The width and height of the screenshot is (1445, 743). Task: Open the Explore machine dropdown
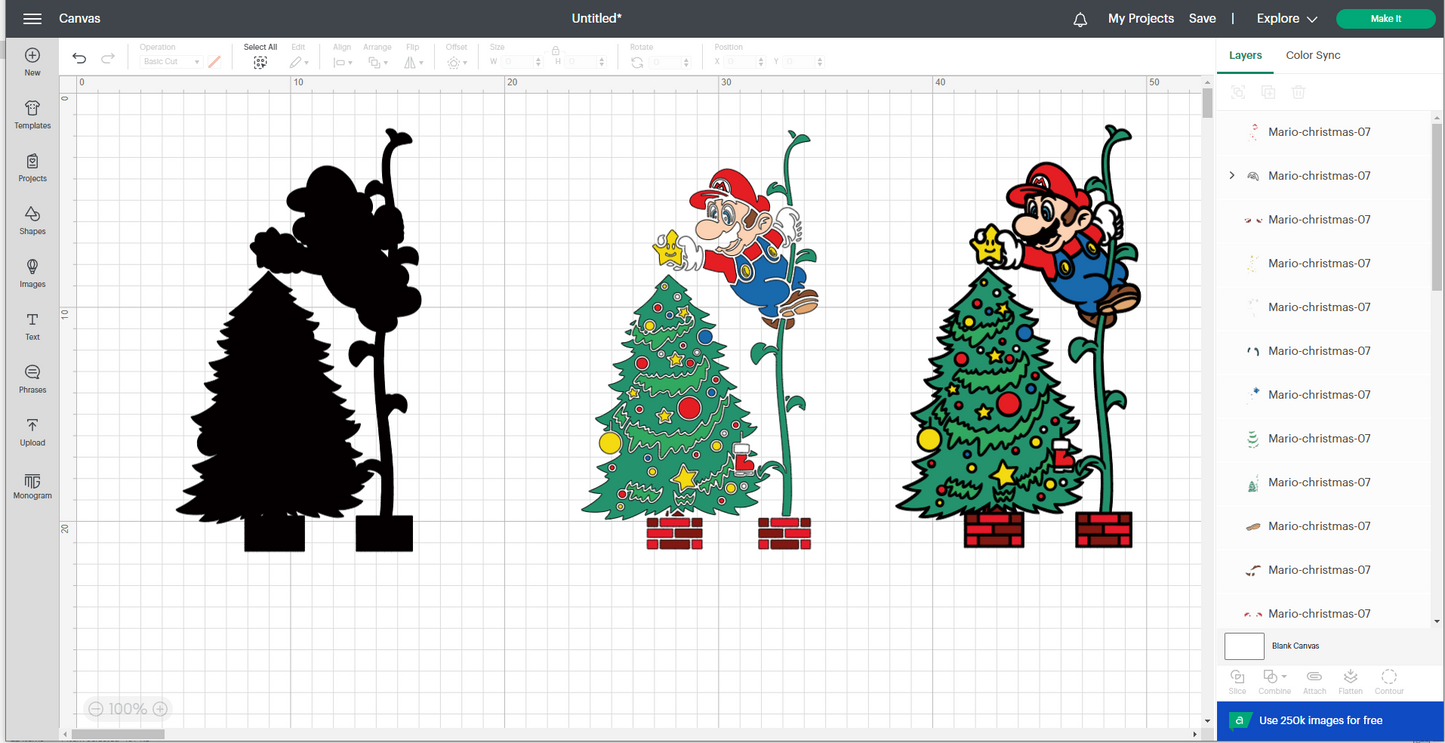click(1287, 19)
